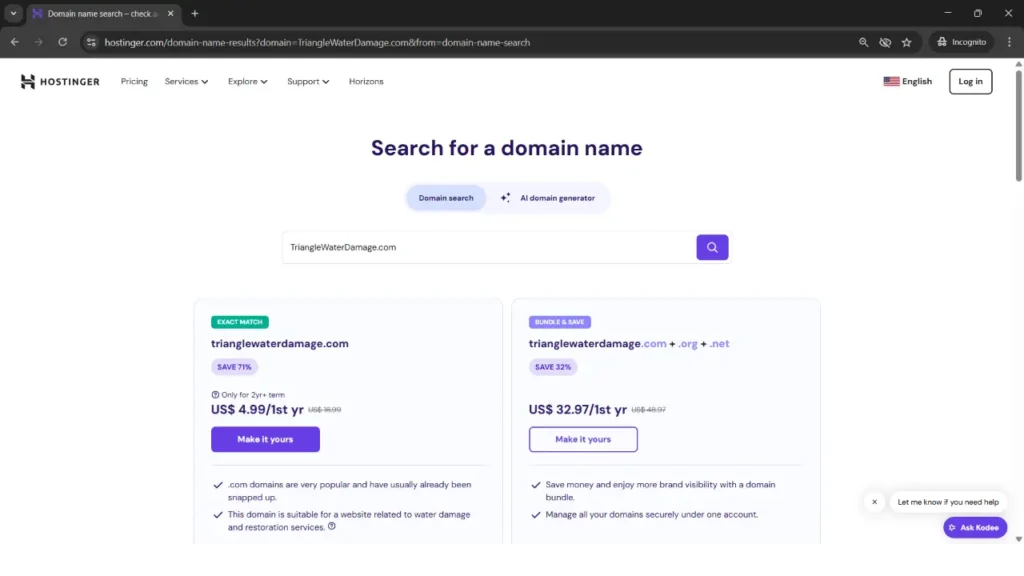
Task: Click the sparkle icon of AI domain generator
Action: coord(505,197)
